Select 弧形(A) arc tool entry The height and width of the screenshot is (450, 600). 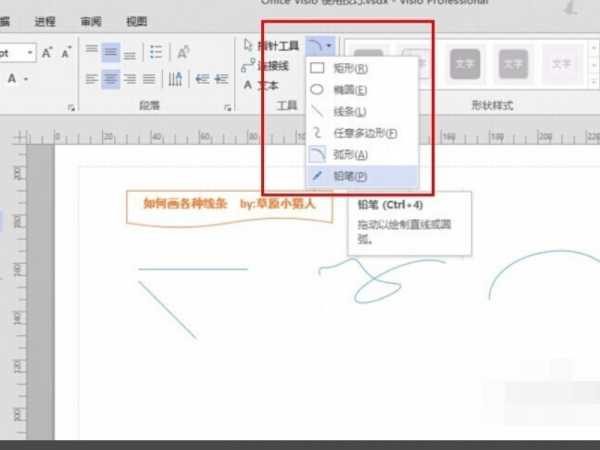click(x=362, y=155)
